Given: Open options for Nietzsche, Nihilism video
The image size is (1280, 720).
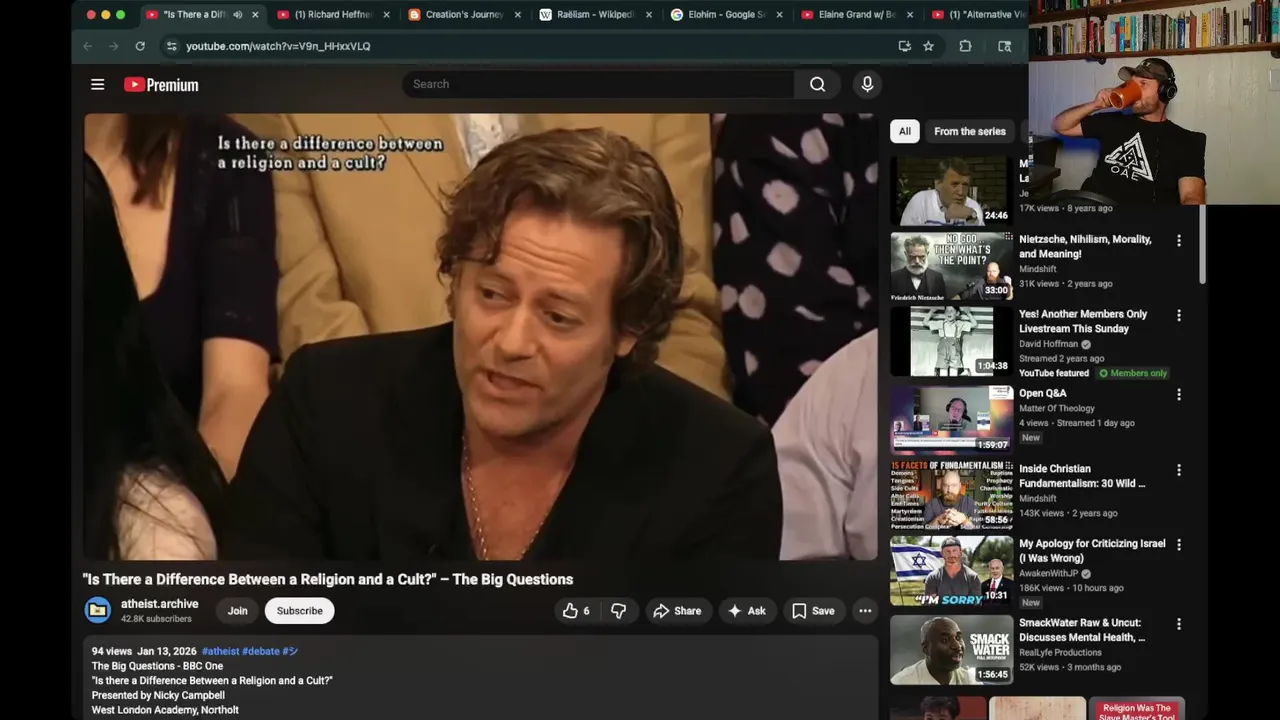Looking at the screenshot, I should 1178,241.
